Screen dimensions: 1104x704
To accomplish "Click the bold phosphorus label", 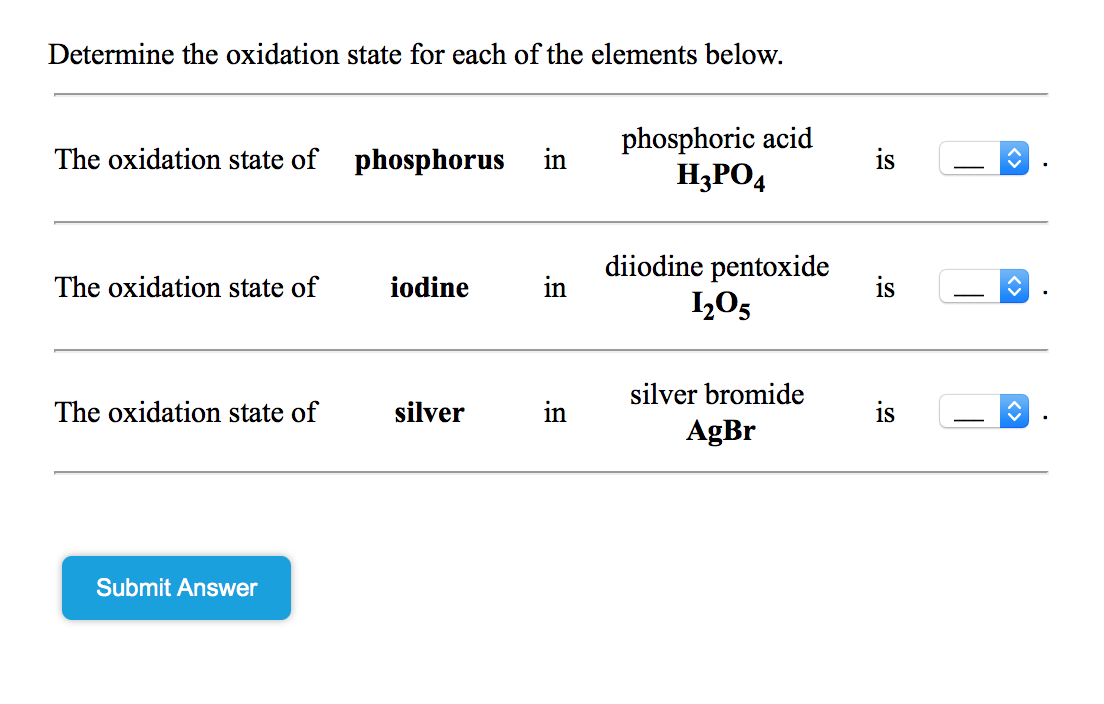I will (x=429, y=160).
